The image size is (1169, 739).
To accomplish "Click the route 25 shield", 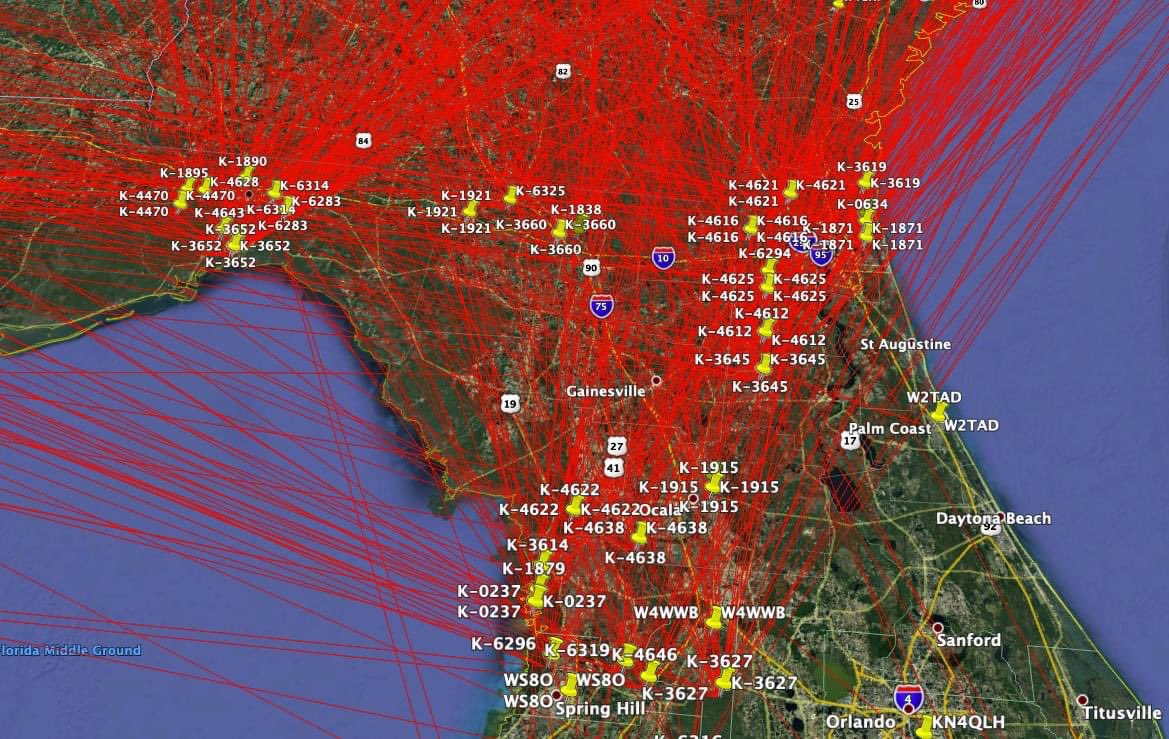I will coord(854,101).
